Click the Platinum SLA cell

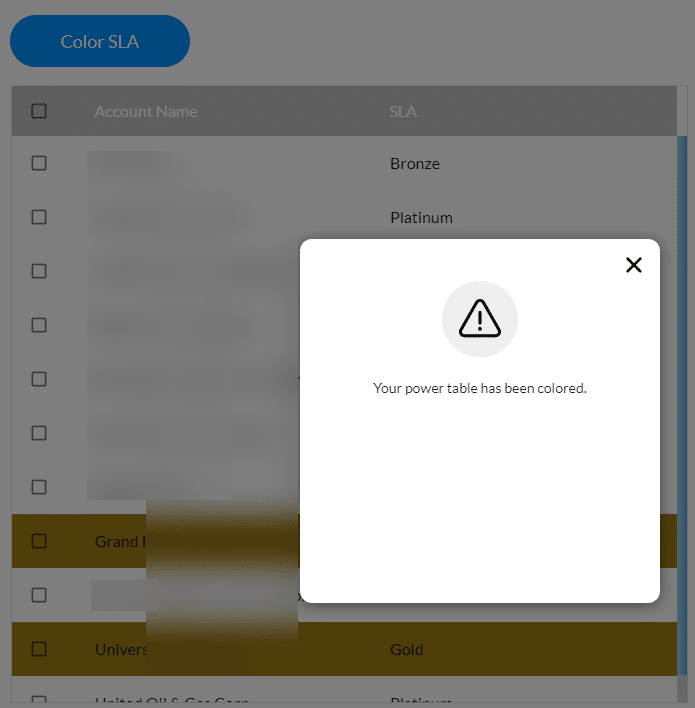pyautogui.click(x=421, y=218)
